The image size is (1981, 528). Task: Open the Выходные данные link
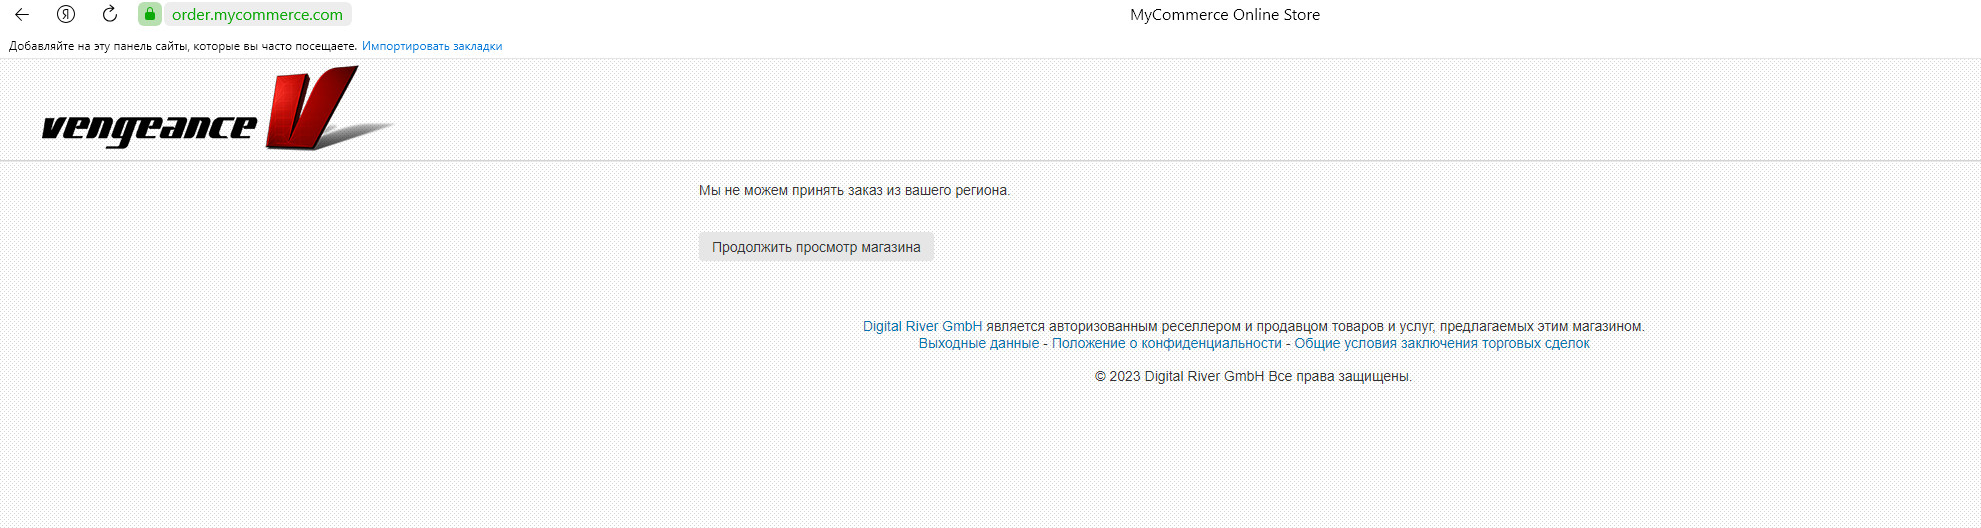point(979,343)
